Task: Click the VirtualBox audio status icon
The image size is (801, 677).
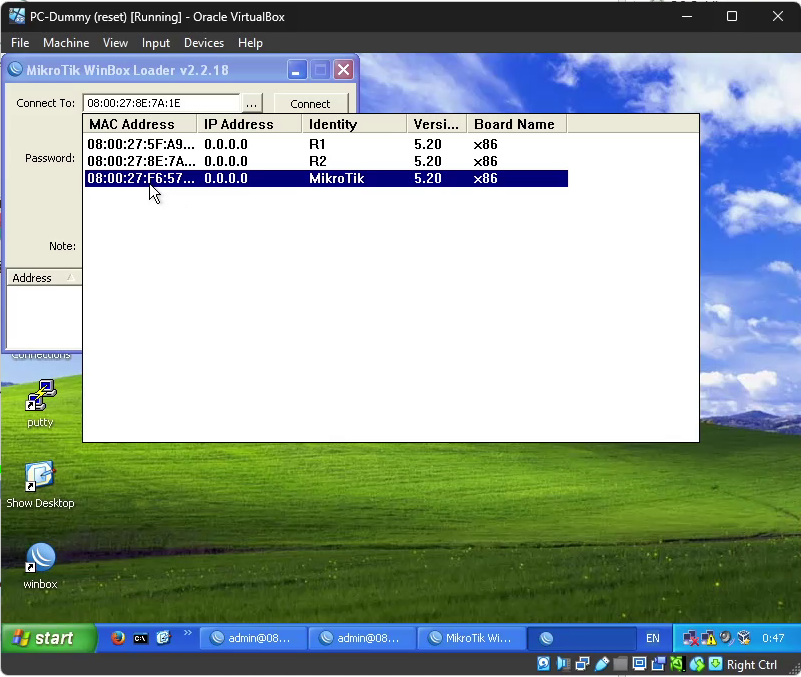Action: point(563,664)
